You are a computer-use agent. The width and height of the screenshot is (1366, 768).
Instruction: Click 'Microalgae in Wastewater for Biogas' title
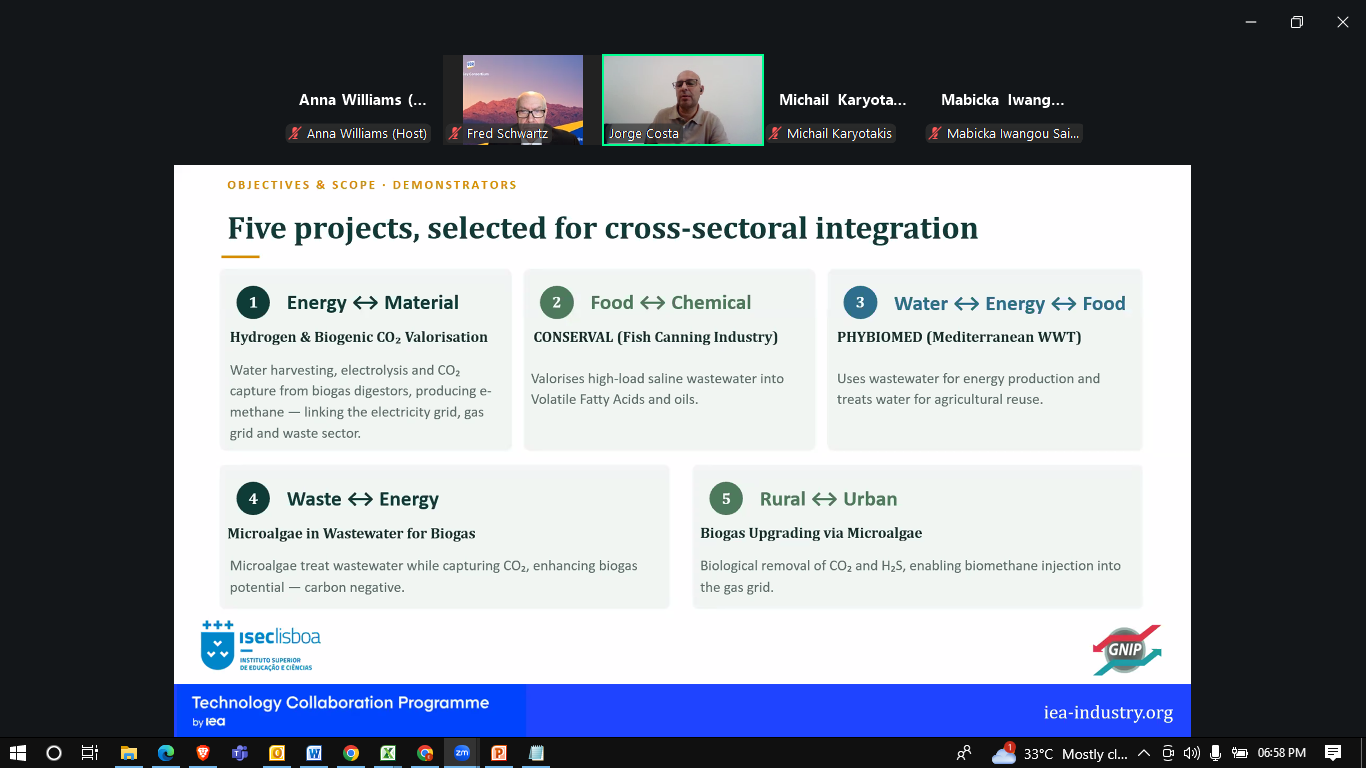point(351,533)
